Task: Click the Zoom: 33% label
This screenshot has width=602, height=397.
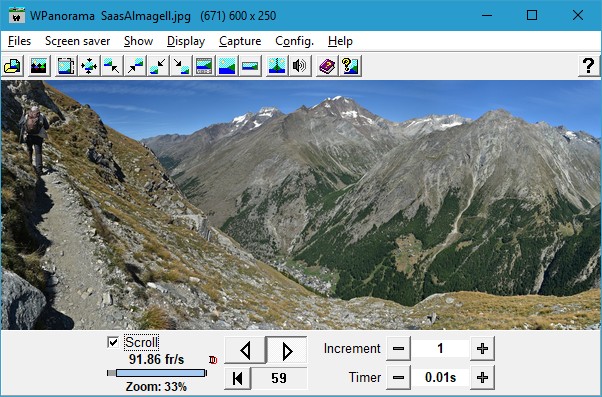Action: click(x=156, y=387)
